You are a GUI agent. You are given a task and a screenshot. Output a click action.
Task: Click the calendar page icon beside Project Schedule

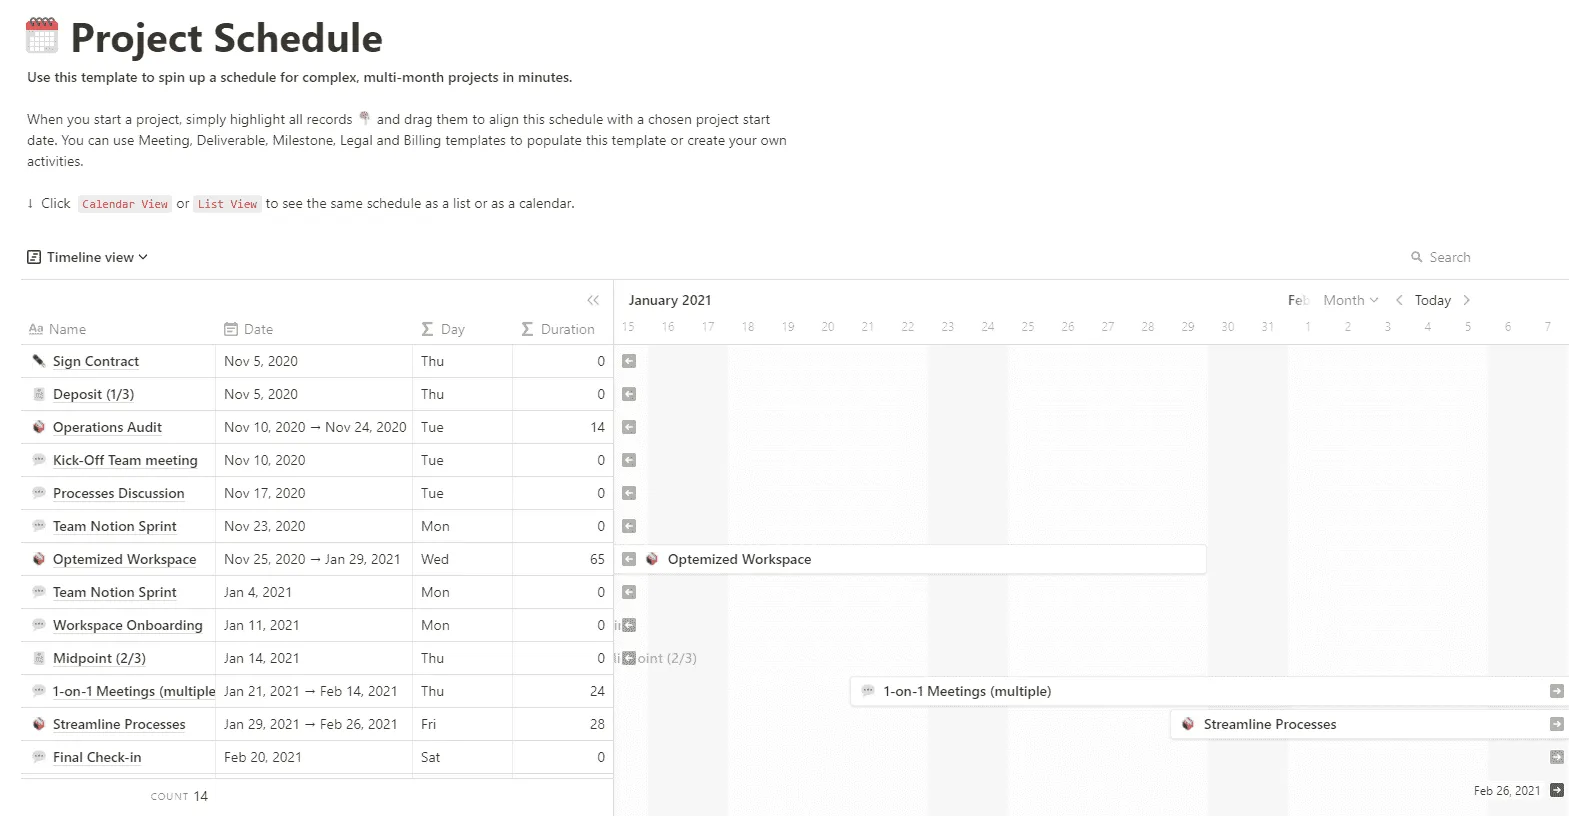click(42, 36)
